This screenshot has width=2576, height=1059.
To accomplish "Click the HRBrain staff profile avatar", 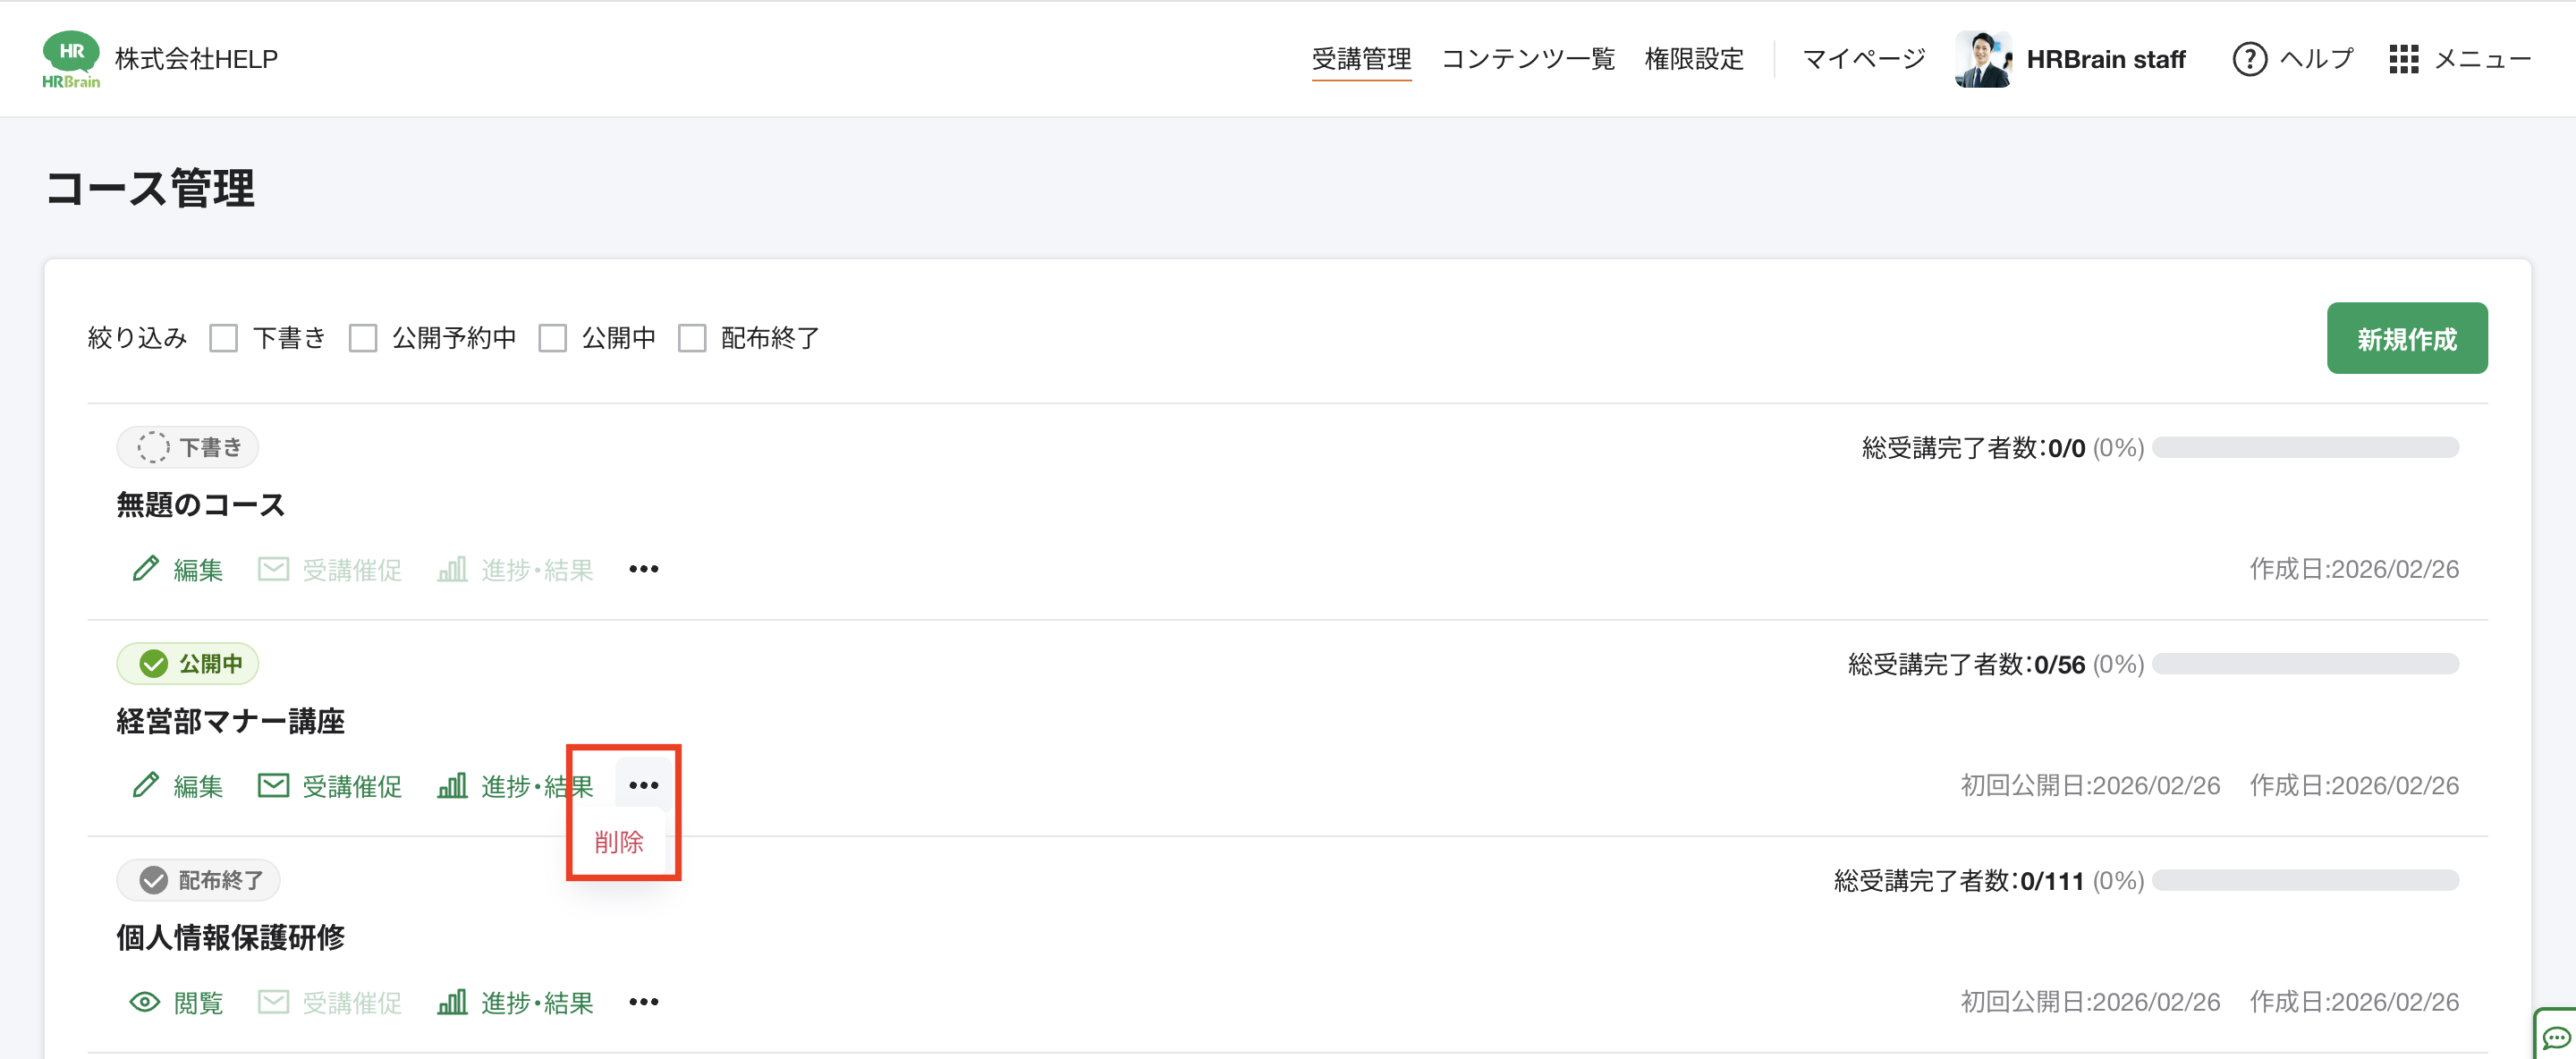I will (1983, 59).
